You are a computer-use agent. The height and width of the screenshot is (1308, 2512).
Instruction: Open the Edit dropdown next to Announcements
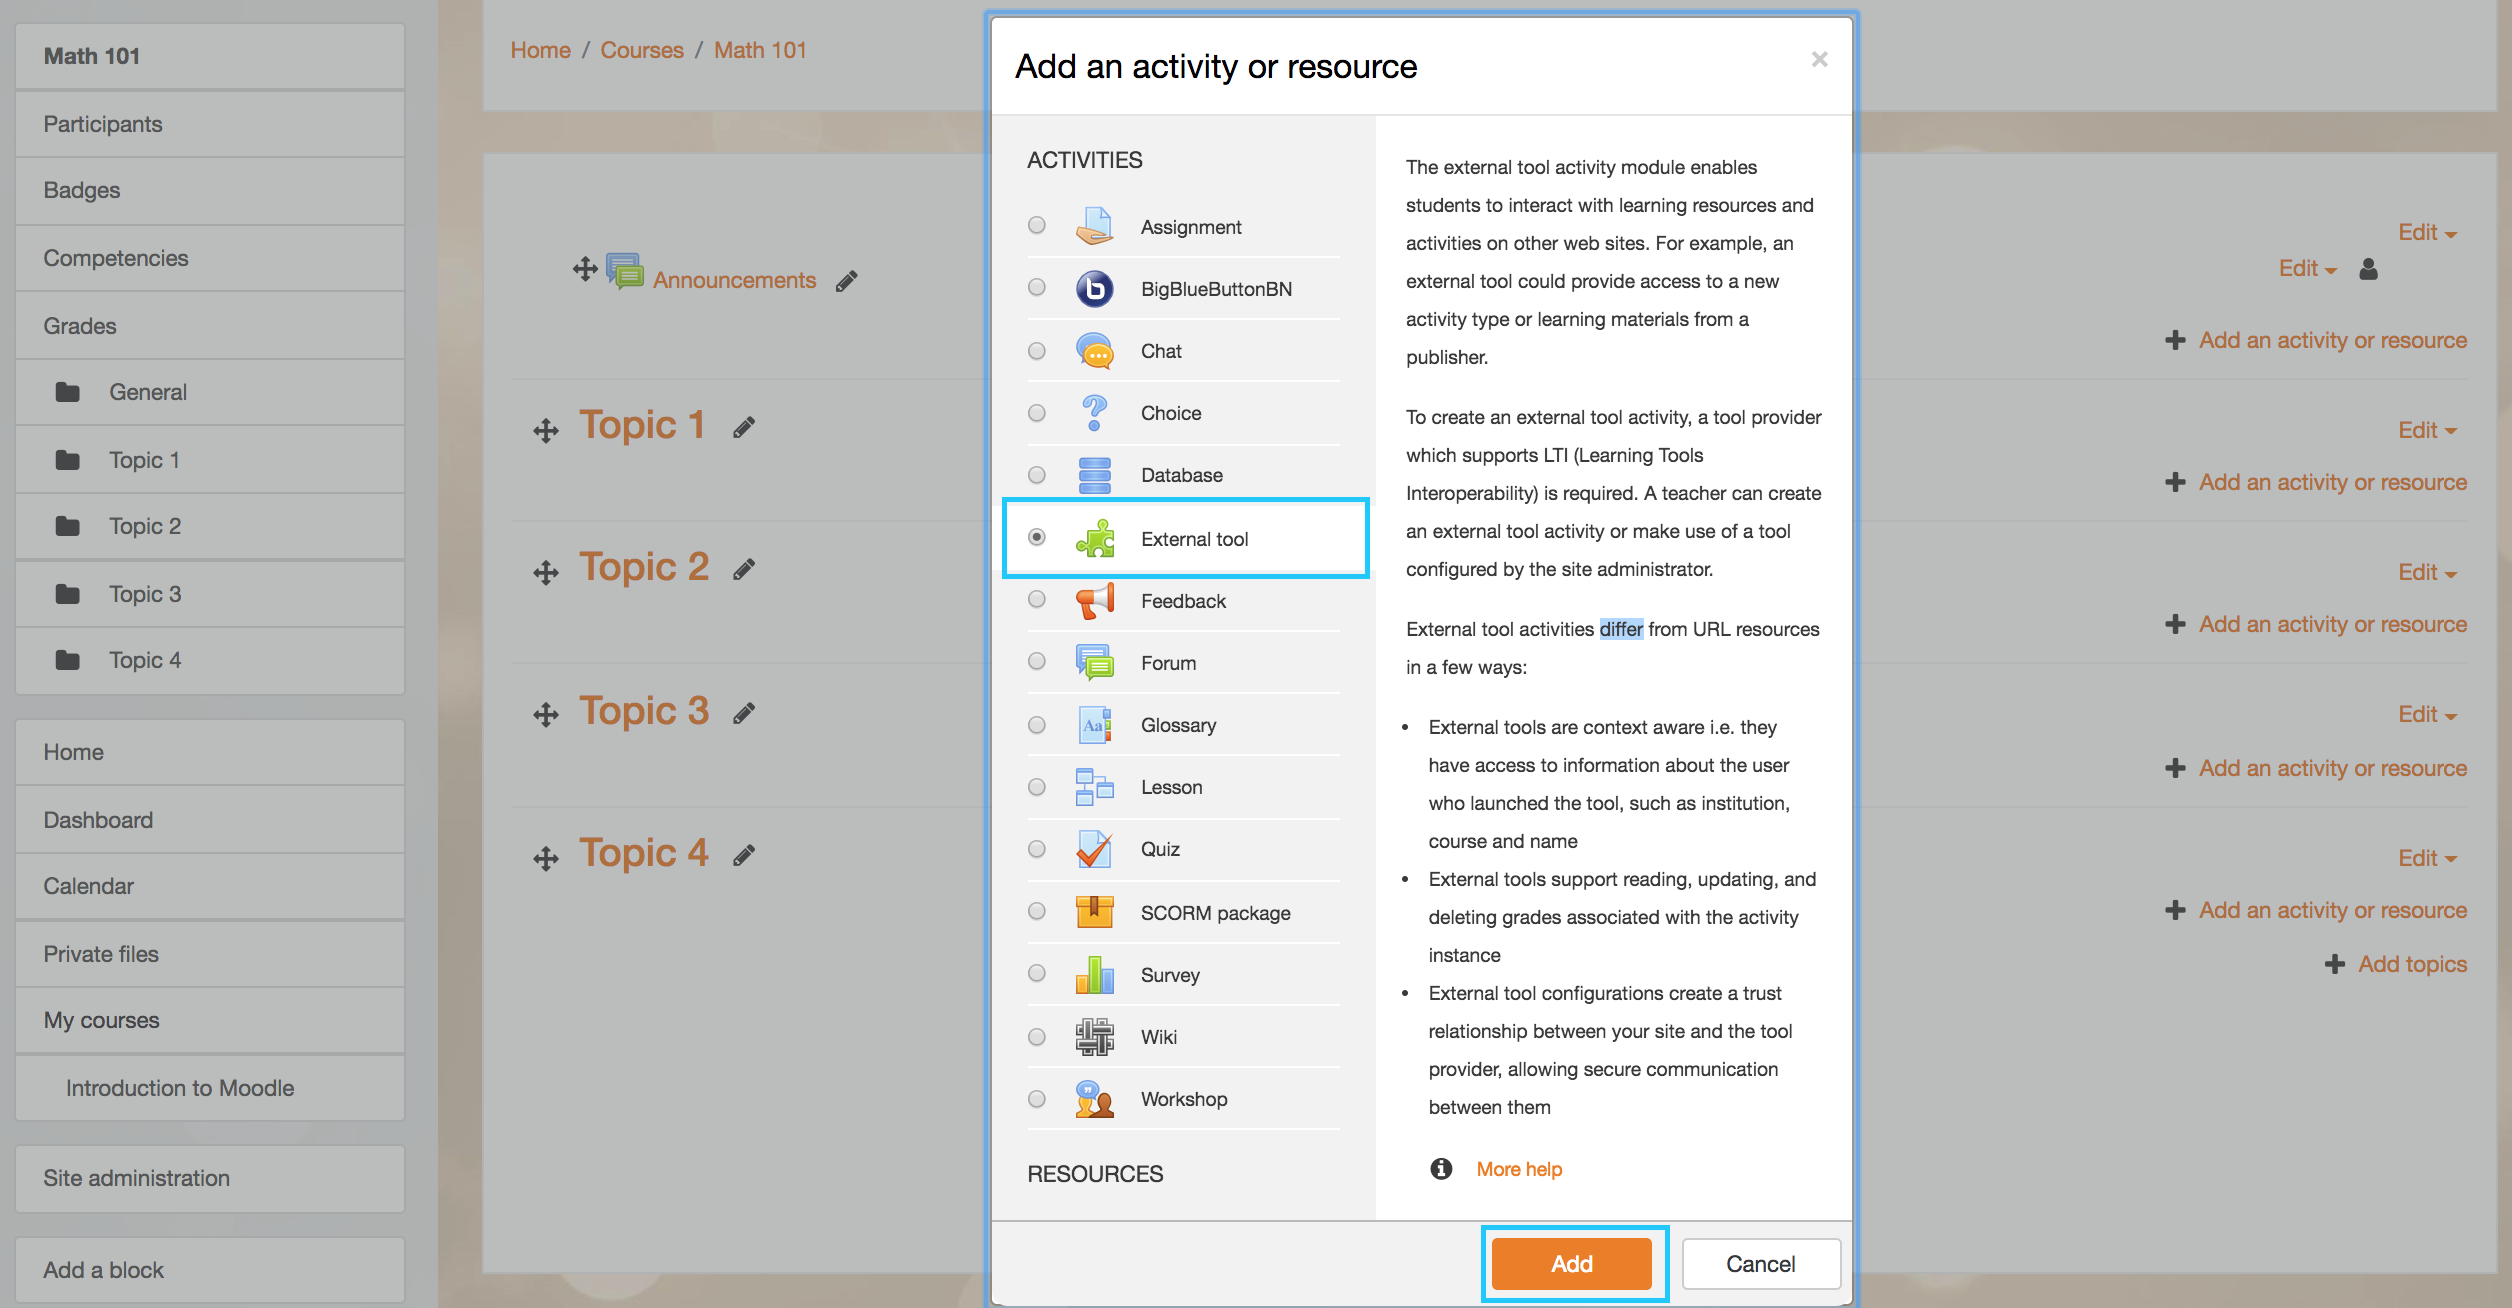(x=2307, y=268)
